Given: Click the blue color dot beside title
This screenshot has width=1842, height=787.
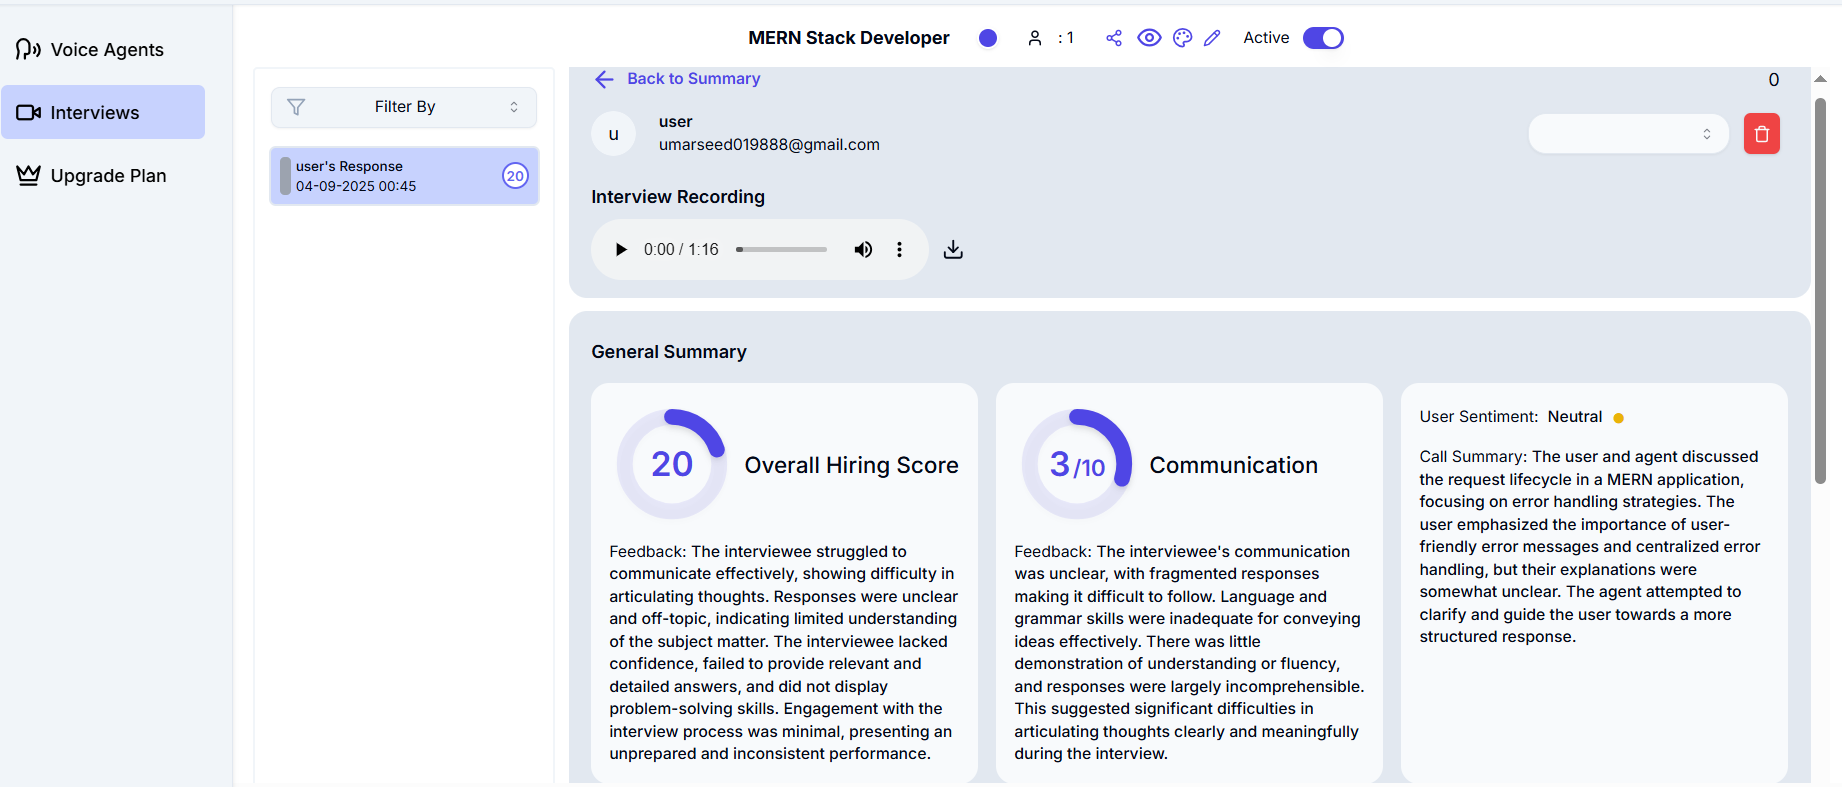Looking at the screenshot, I should click(988, 38).
